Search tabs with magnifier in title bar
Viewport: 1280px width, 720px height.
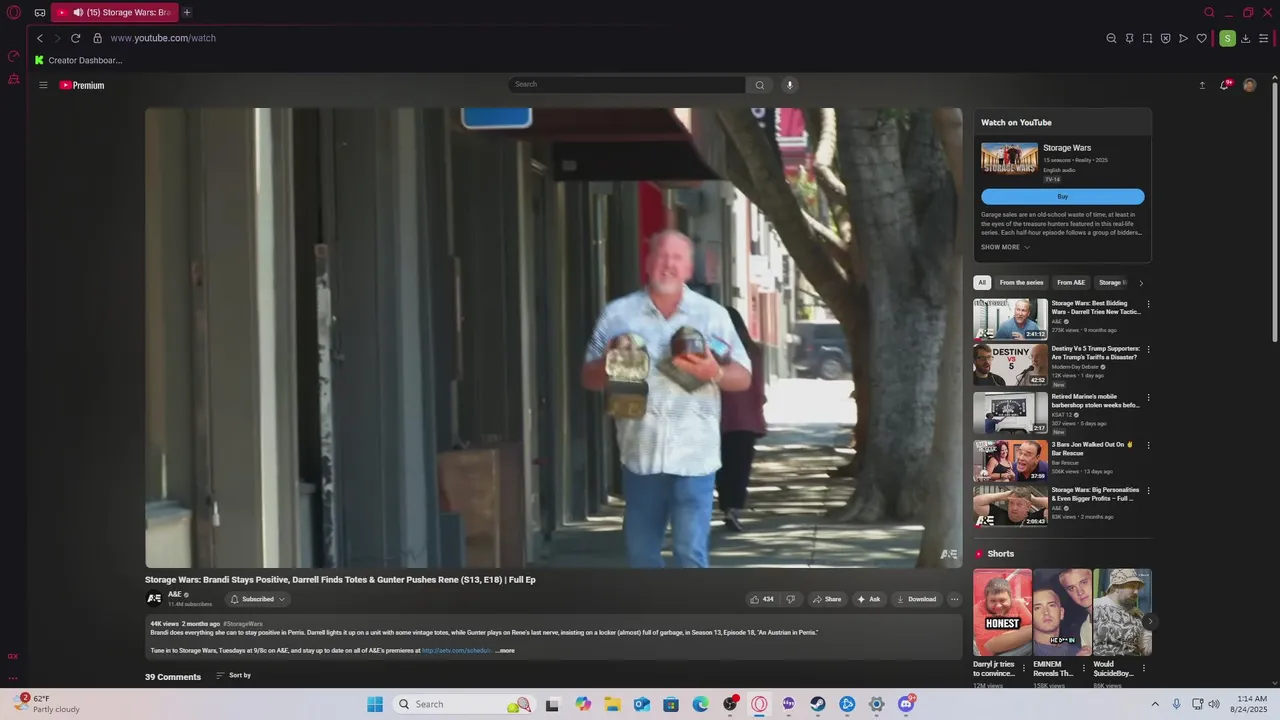(x=1209, y=13)
